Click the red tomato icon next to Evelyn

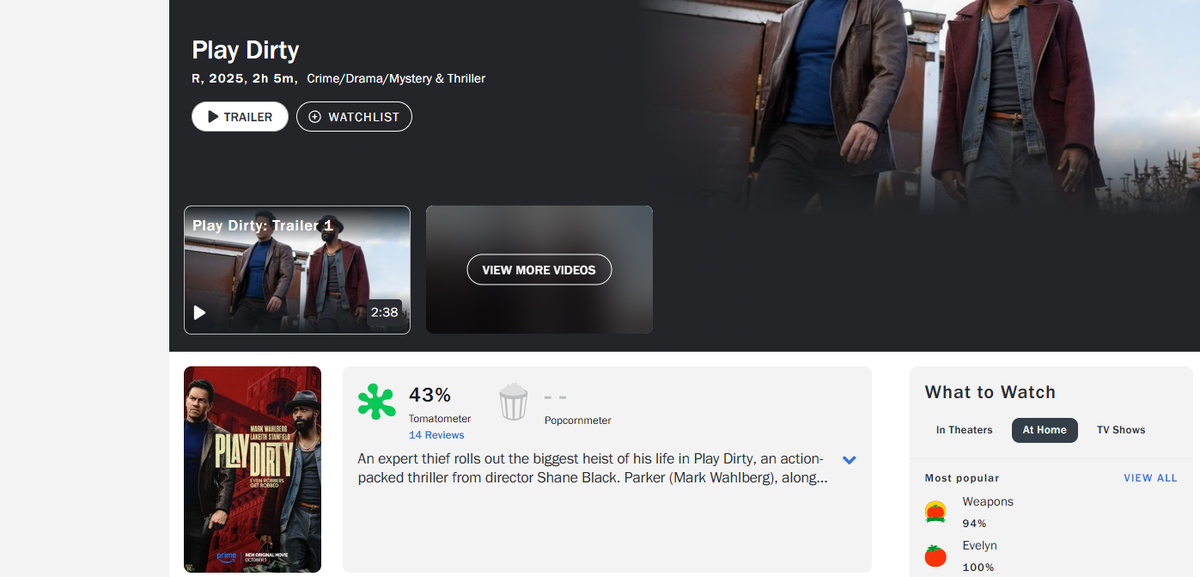click(x=935, y=556)
